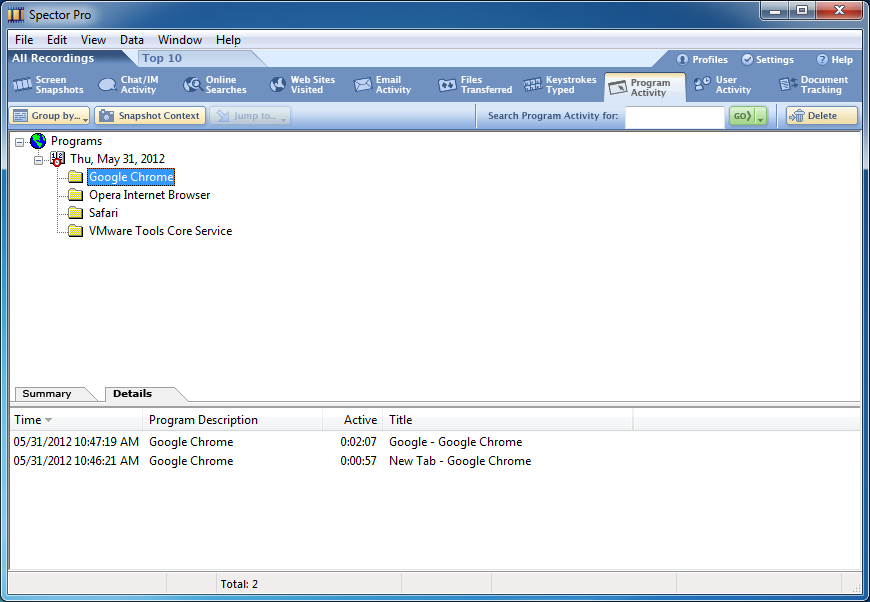This screenshot has height=602, width=870.
Task: Open Document Tracking recordings
Action: click(813, 85)
